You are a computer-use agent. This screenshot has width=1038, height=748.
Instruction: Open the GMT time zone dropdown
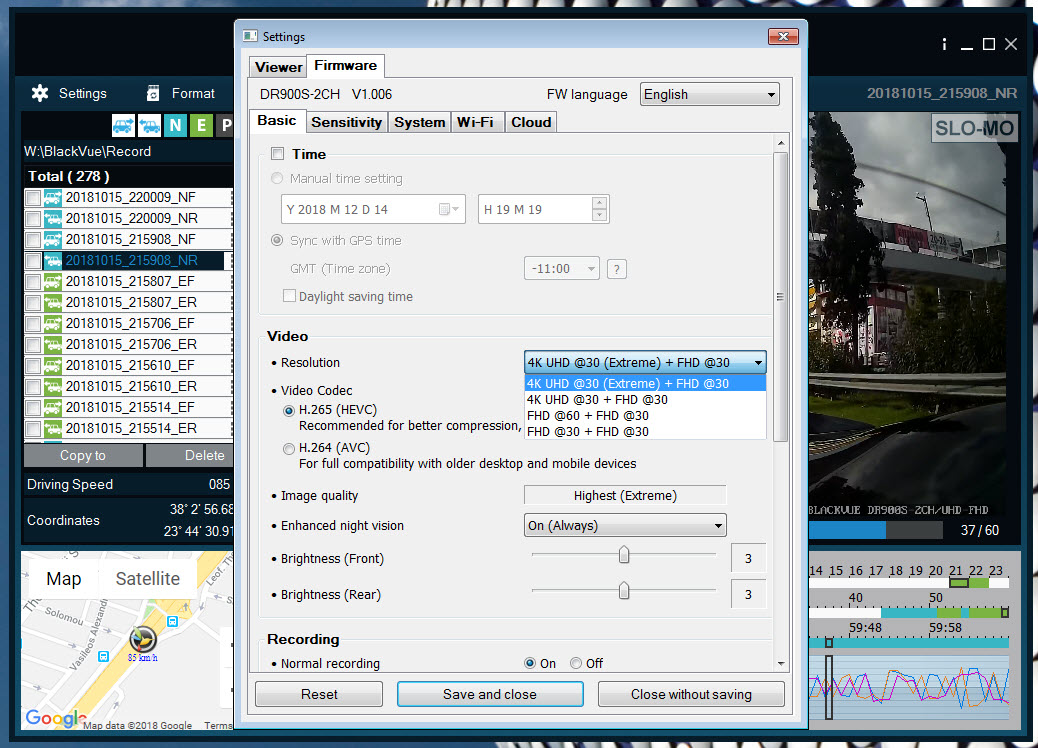coord(561,269)
